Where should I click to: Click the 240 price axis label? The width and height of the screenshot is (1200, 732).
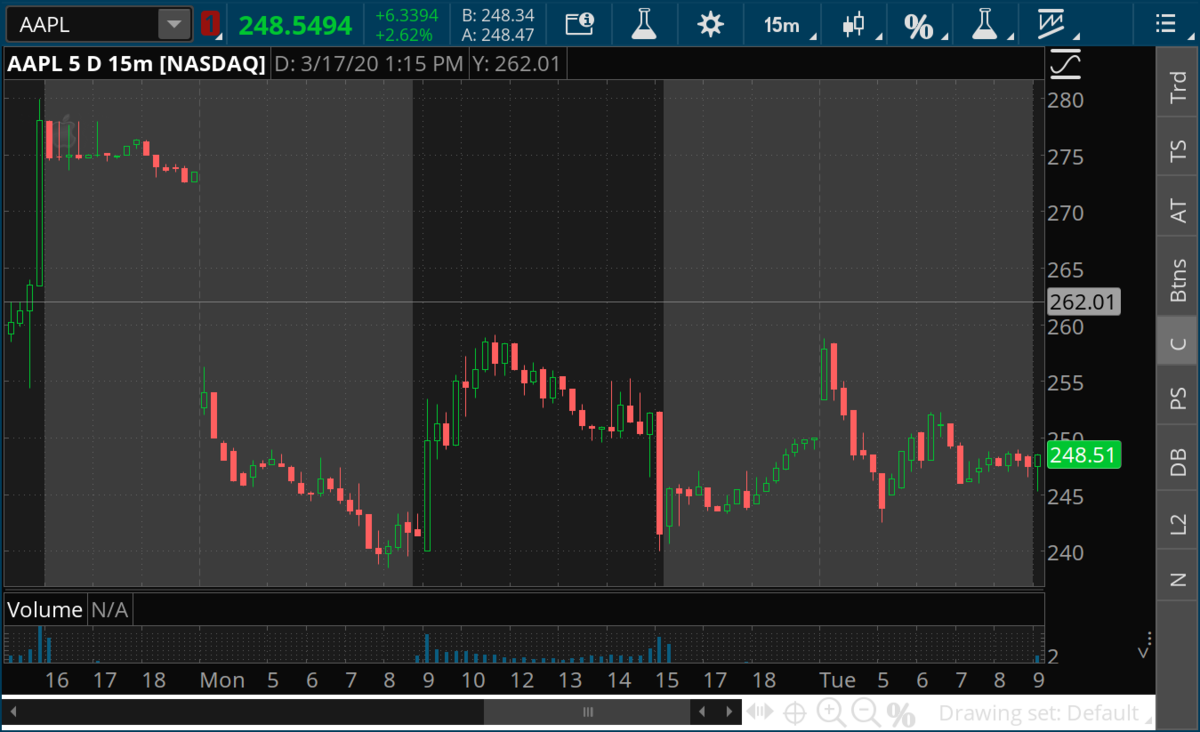(x=1066, y=551)
